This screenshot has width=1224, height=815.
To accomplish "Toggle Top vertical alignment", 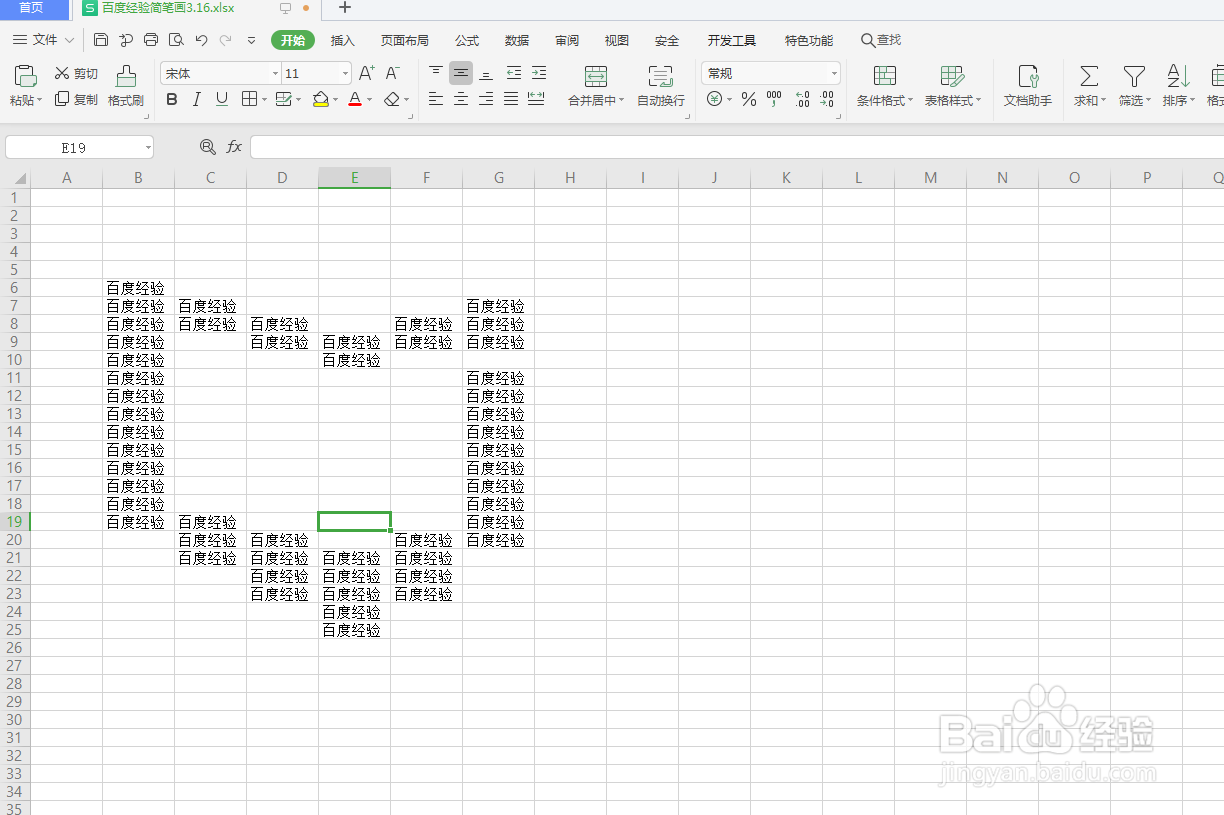I will point(436,73).
